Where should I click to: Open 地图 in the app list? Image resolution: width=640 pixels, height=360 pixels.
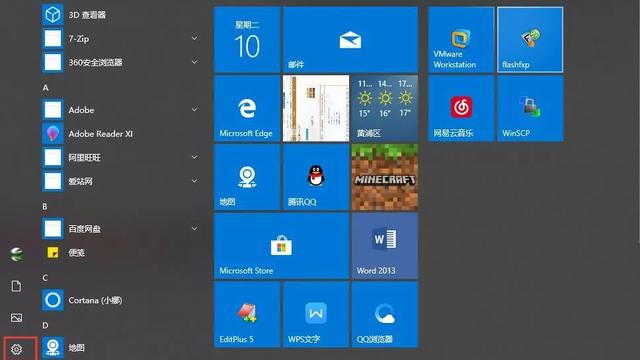[121, 347]
